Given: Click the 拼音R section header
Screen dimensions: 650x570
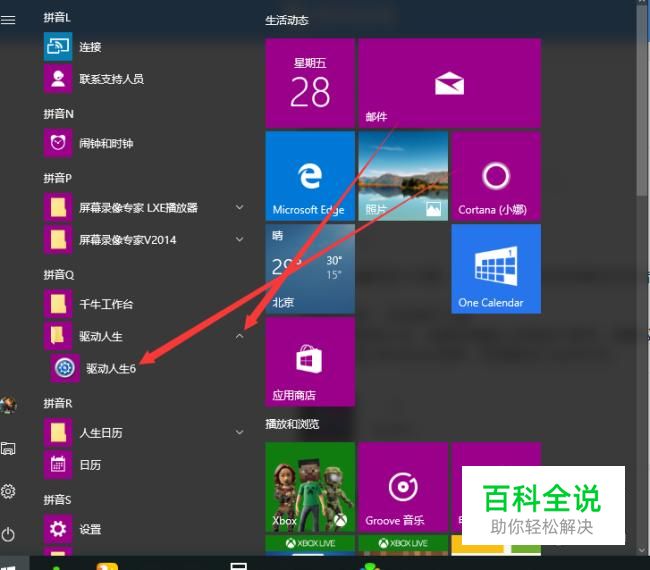Looking at the screenshot, I should [x=58, y=403].
